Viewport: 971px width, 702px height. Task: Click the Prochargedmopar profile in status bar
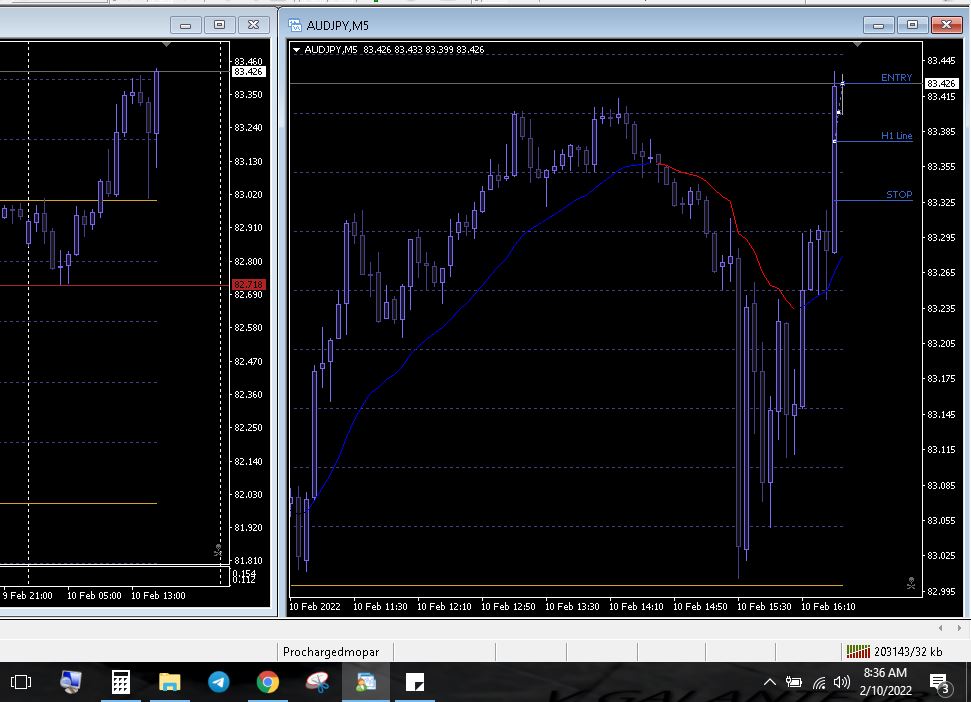[x=331, y=651]
